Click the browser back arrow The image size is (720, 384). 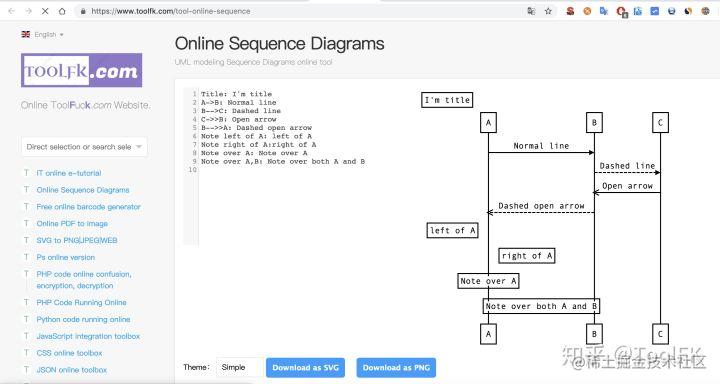(x=11, y=11)
